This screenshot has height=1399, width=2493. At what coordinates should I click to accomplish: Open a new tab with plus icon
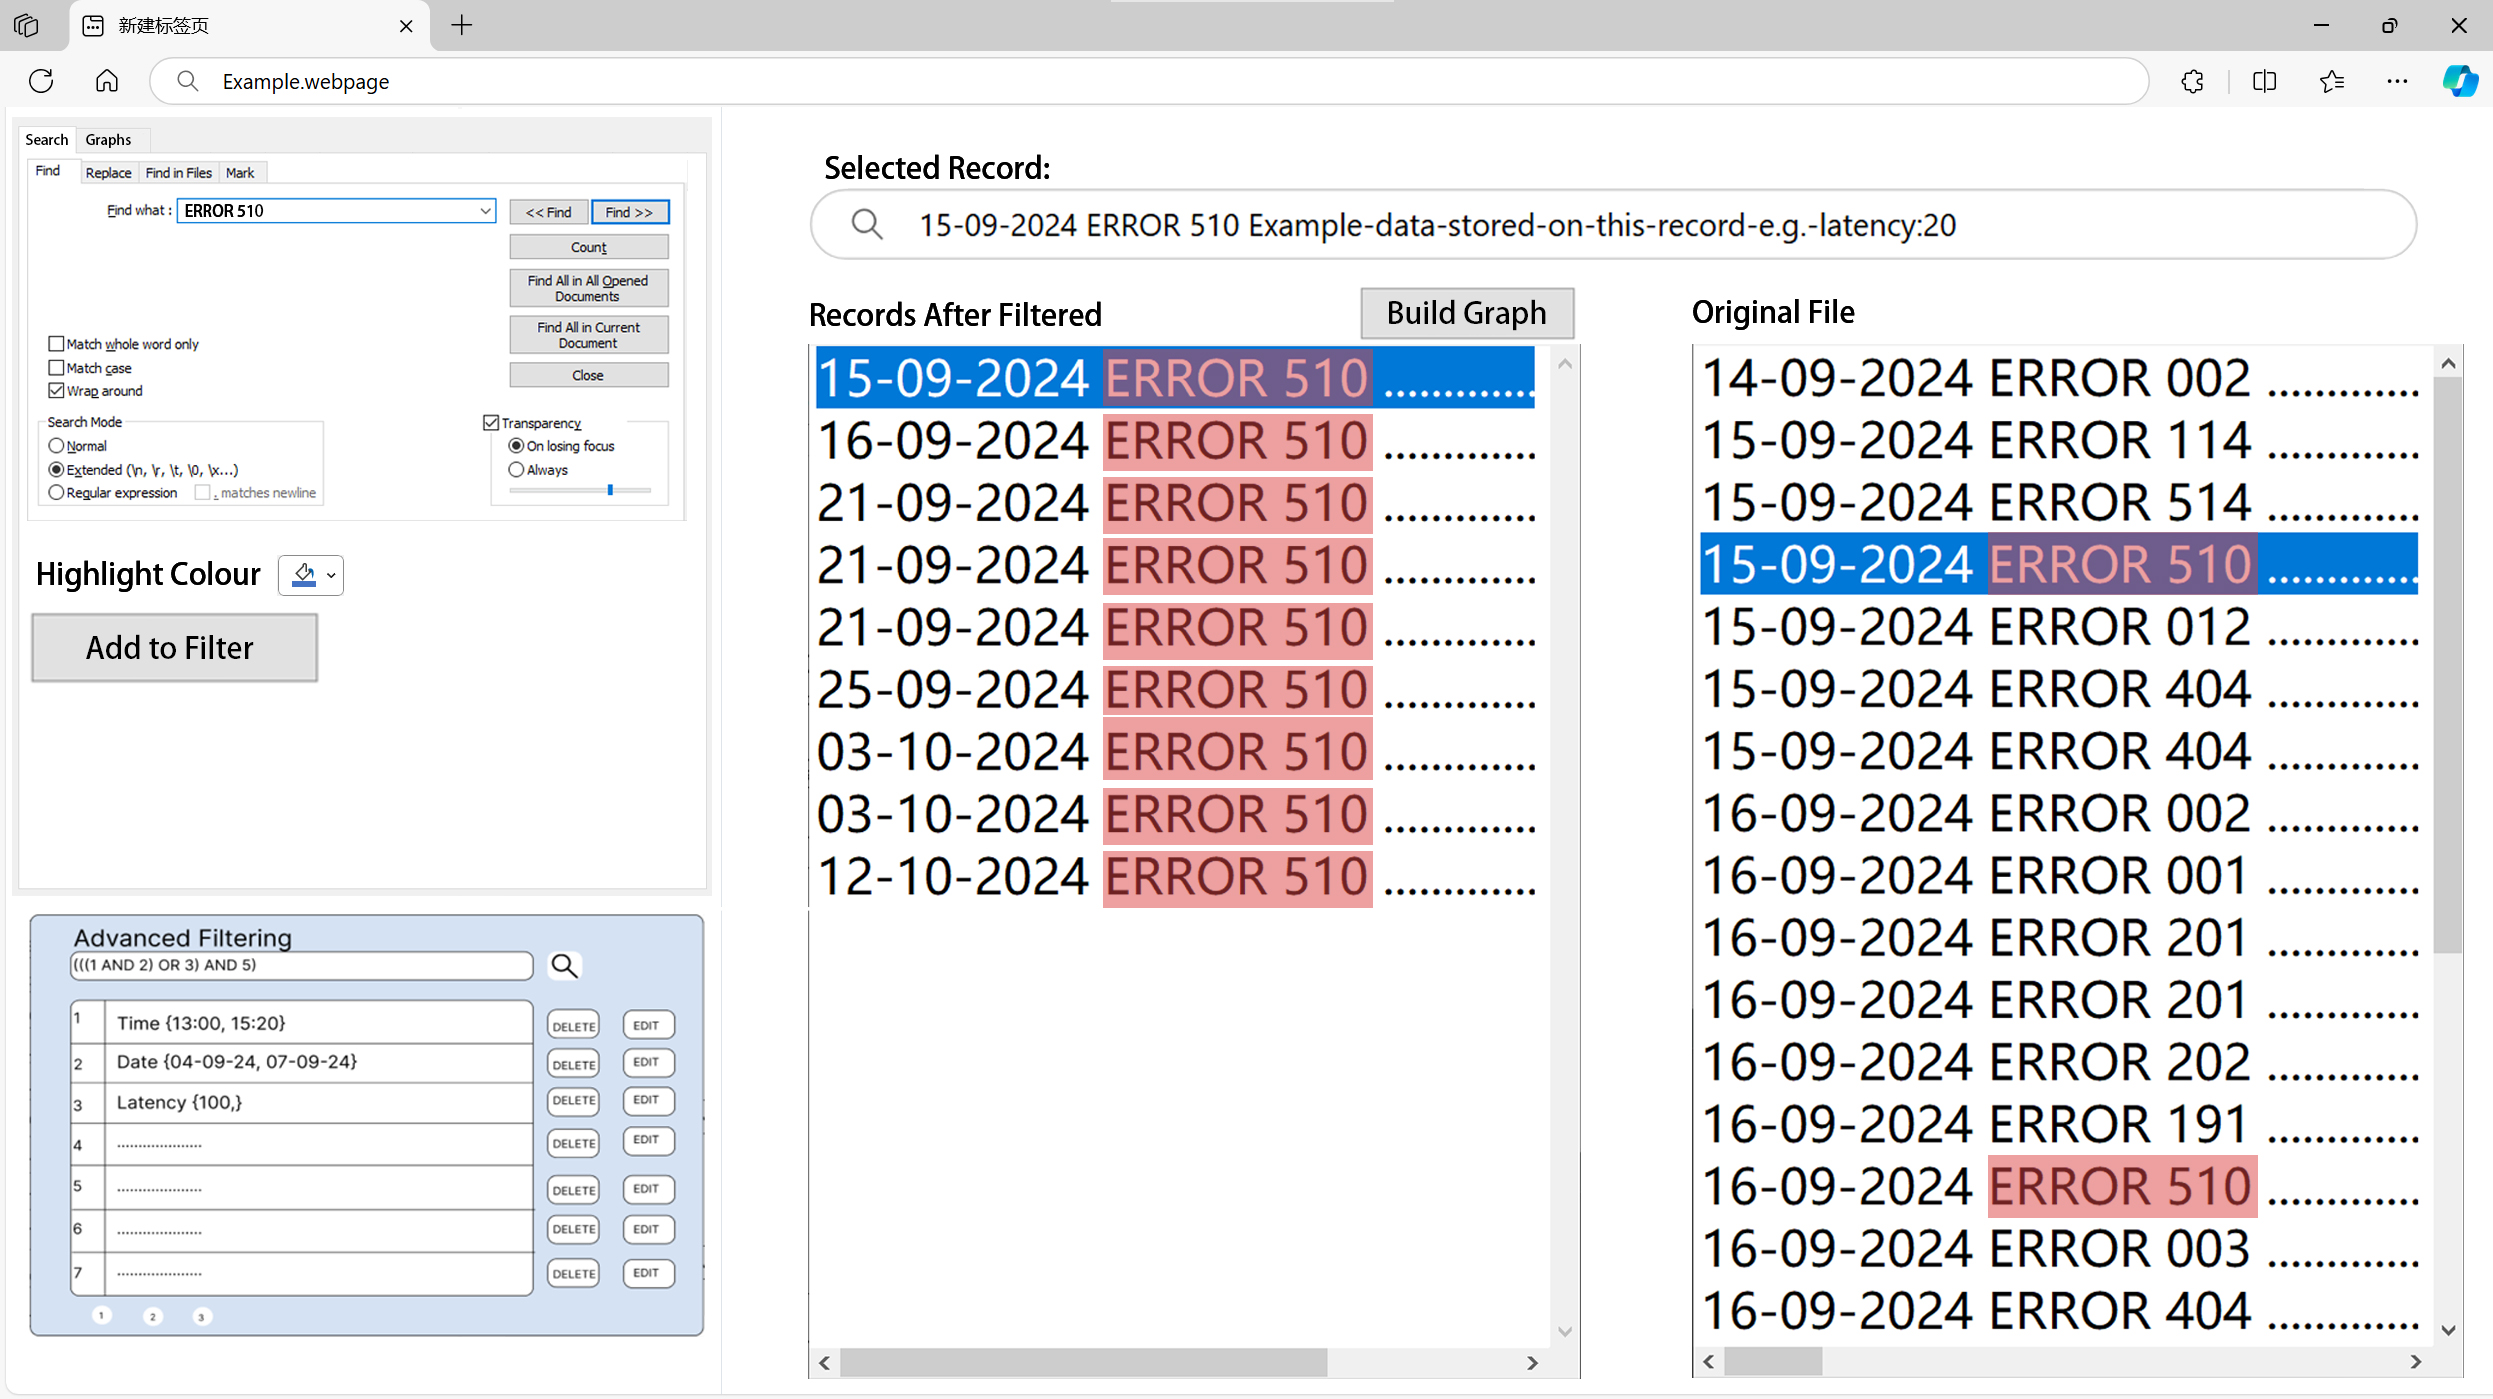(461, 25)
